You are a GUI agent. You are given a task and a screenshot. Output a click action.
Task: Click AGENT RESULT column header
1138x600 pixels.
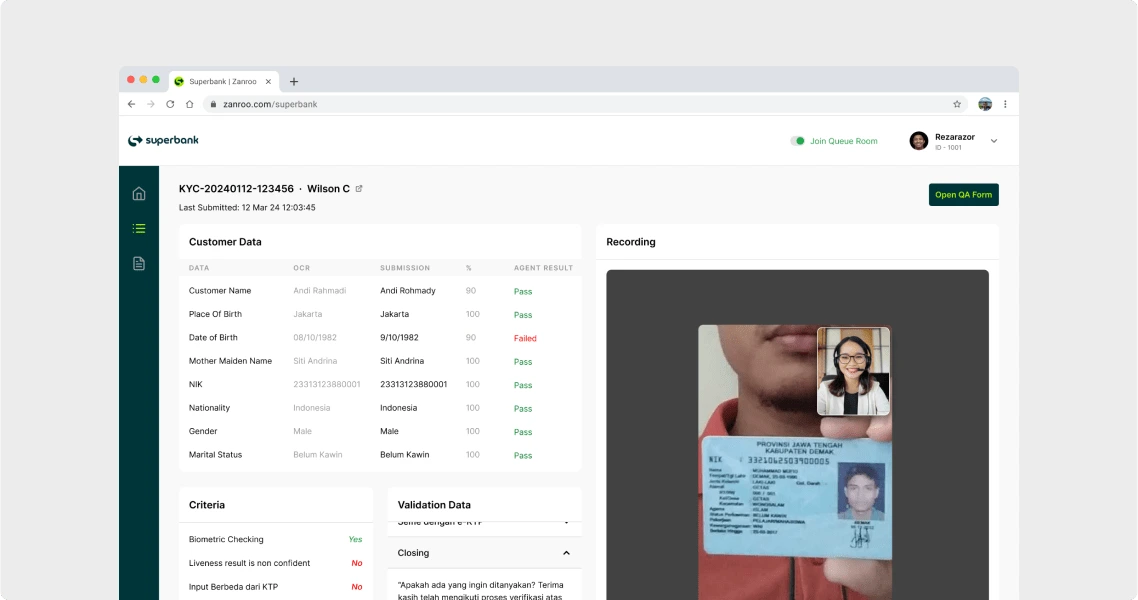coord(544,268)
